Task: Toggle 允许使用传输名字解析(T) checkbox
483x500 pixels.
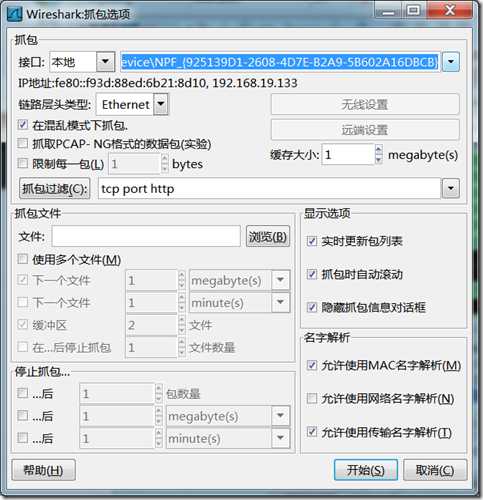Action: 312,432
